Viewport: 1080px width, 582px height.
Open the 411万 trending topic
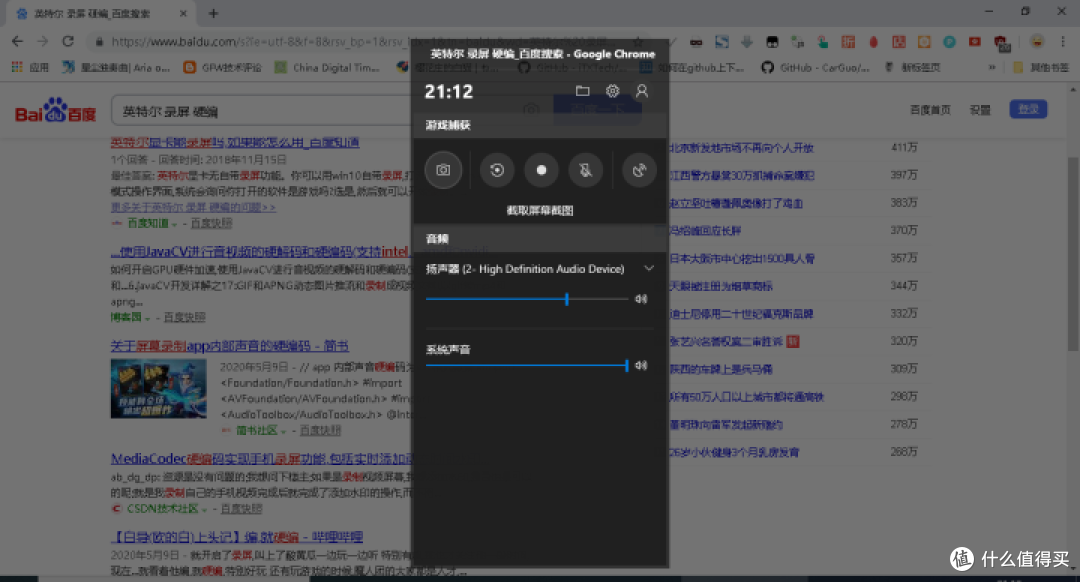pyautogui.click(x=740, y=147)
